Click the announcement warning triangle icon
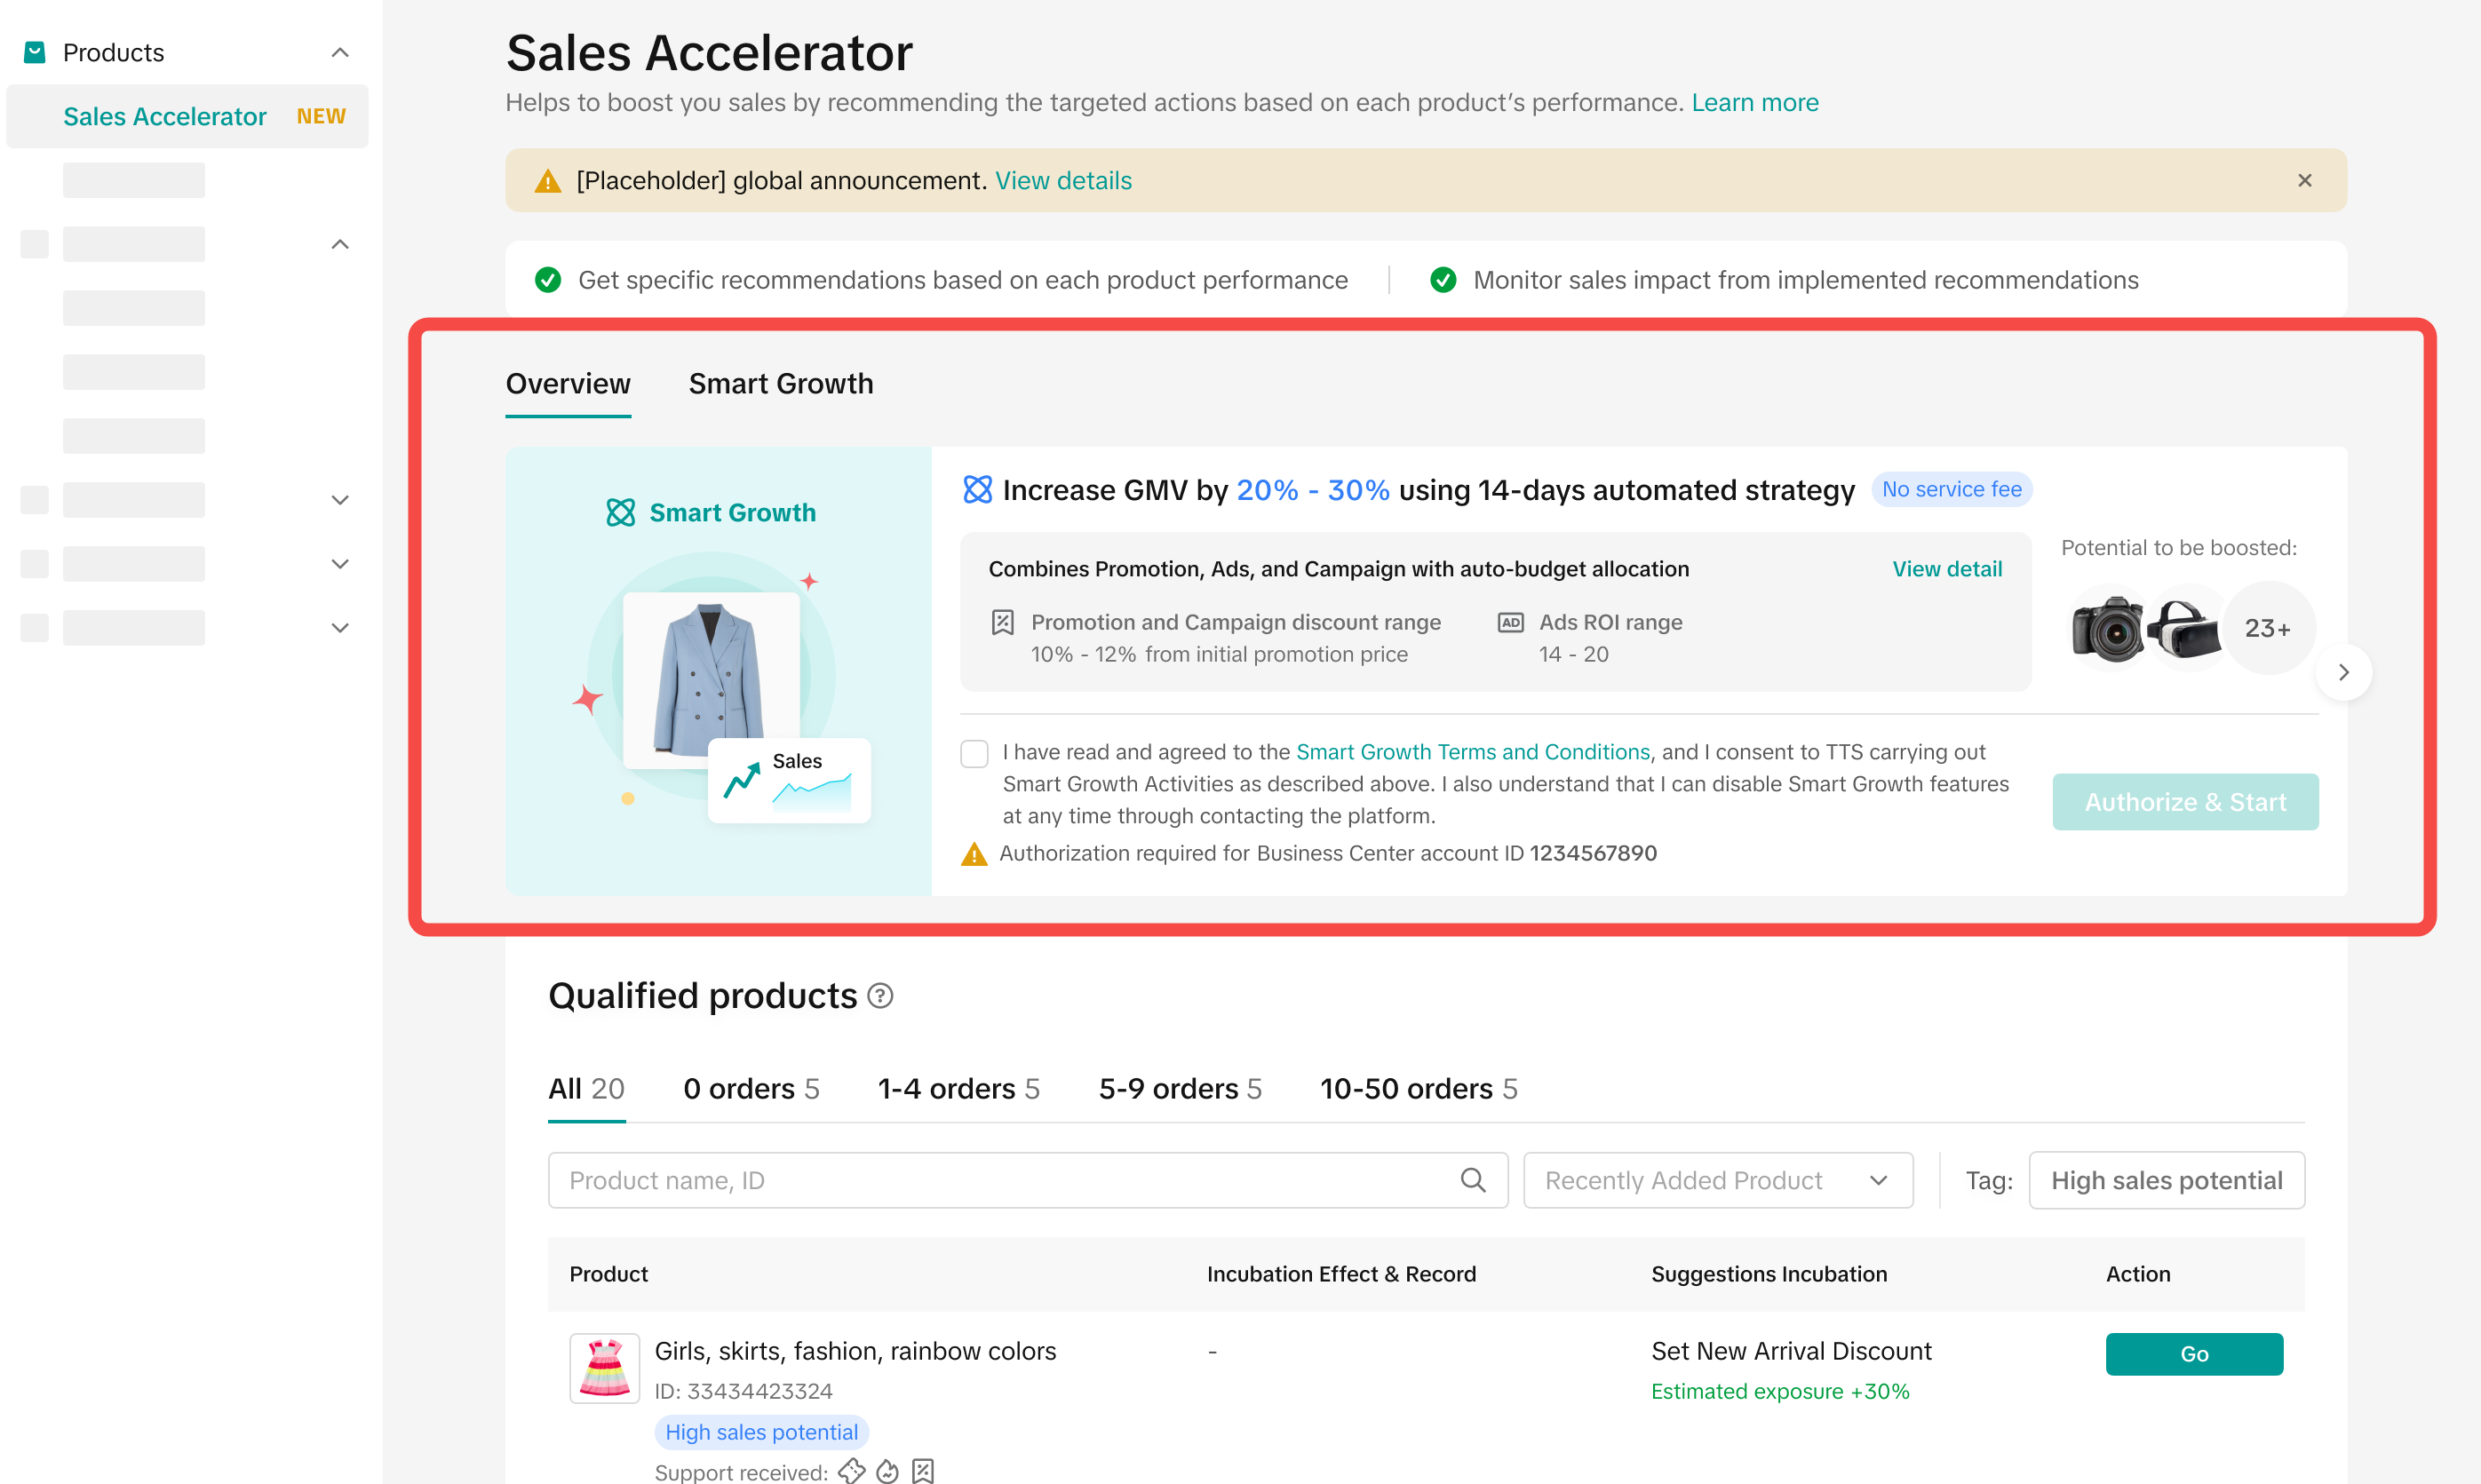This screenshot has height=1484, width=2481. [548, 181]
